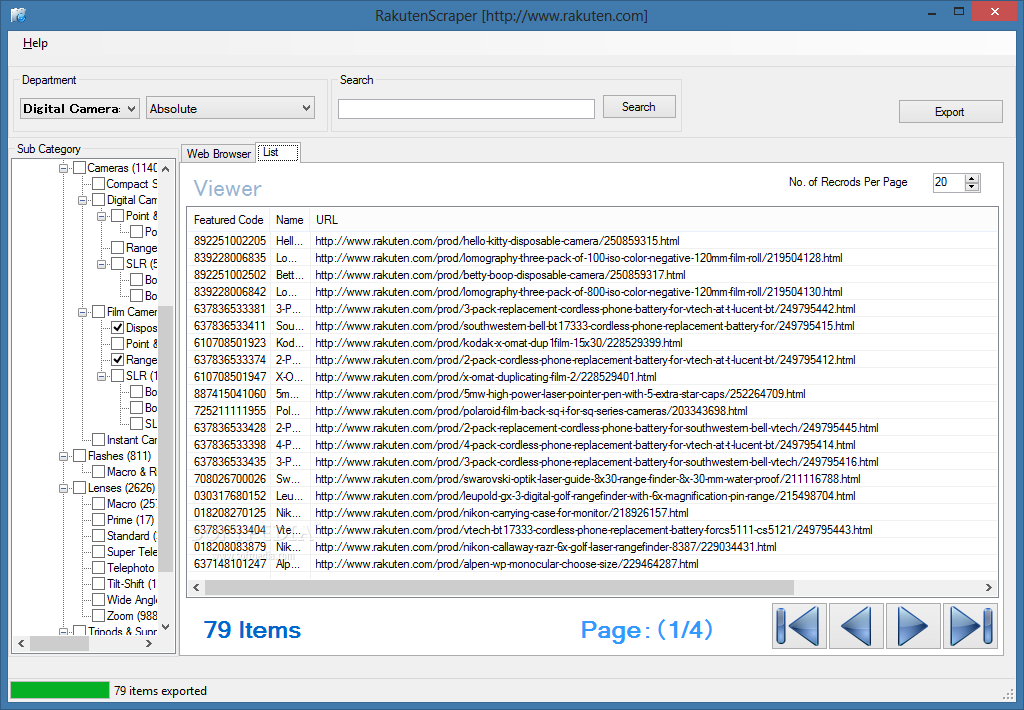Jump to the last results page
The width and height of the screenshot is (1024, 710).
(x=970, y=626)
